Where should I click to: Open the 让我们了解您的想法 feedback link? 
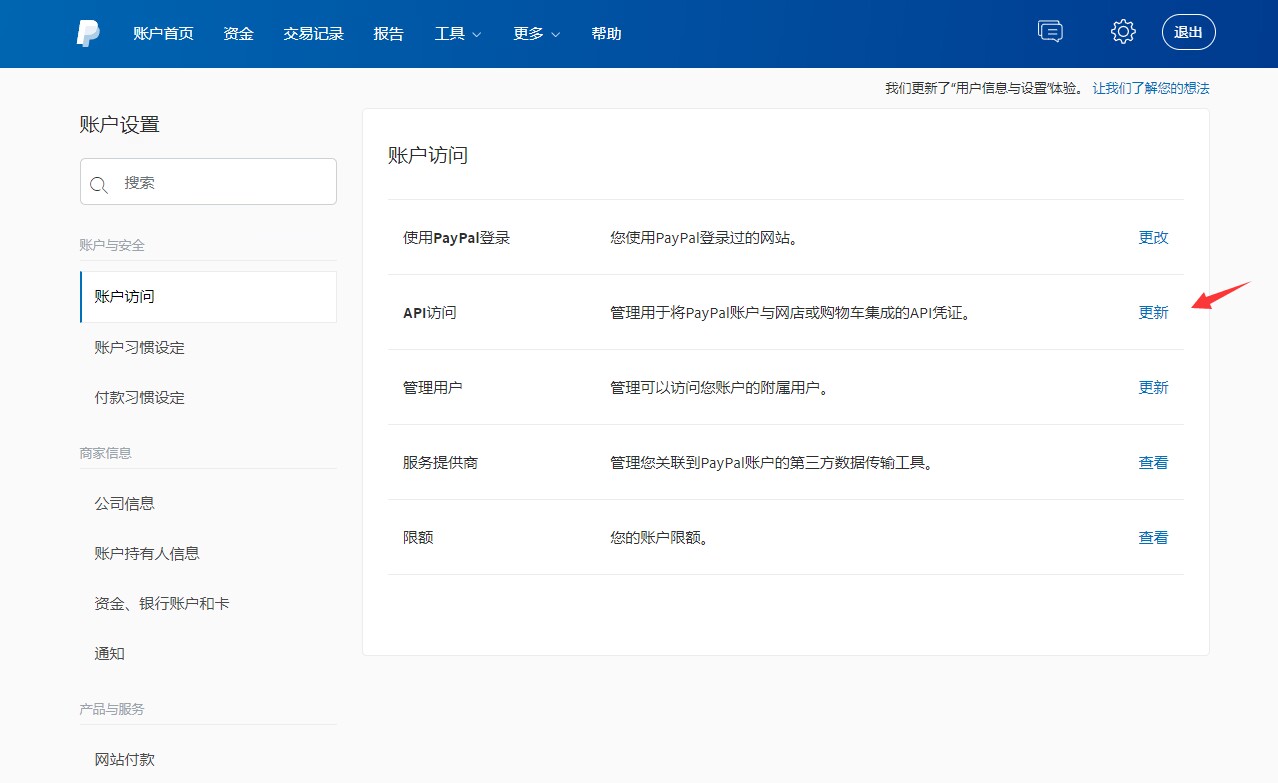(1151, 88)
